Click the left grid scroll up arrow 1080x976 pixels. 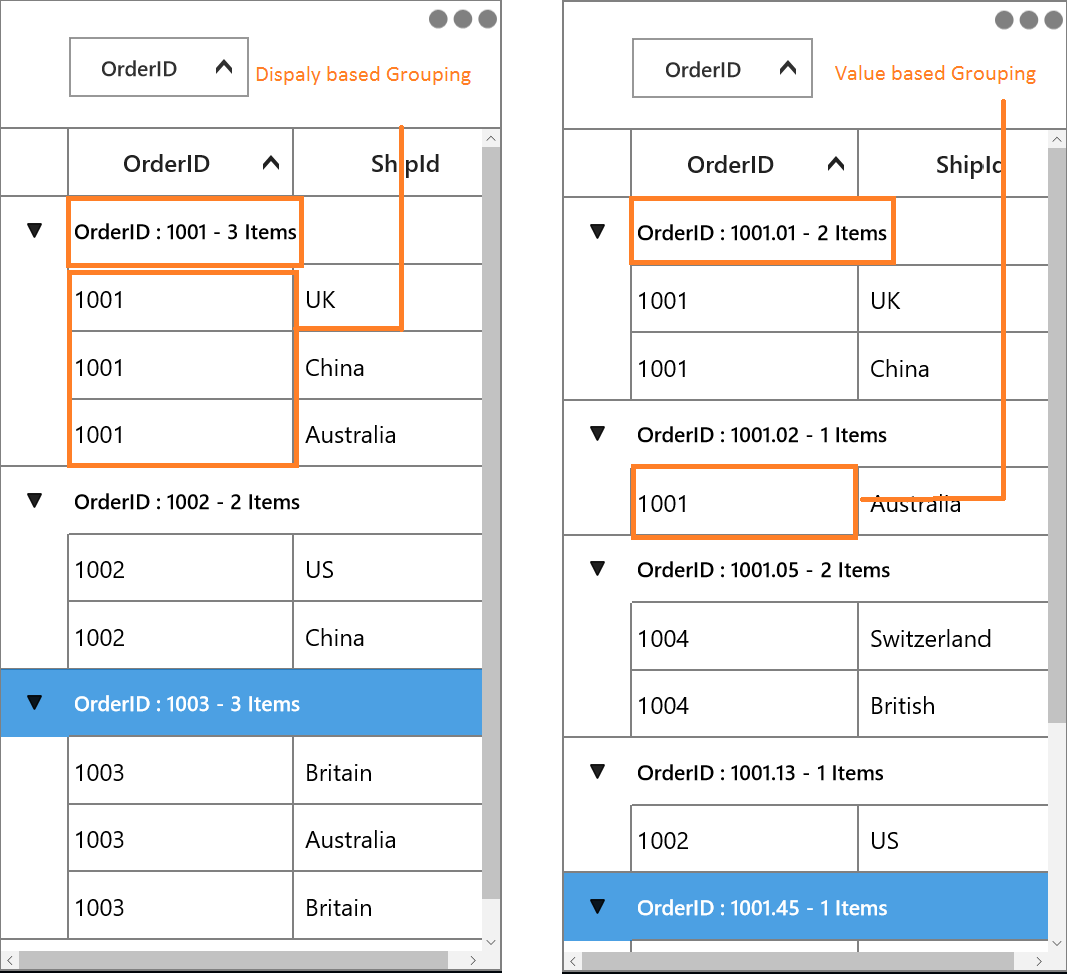click(491, 138)
